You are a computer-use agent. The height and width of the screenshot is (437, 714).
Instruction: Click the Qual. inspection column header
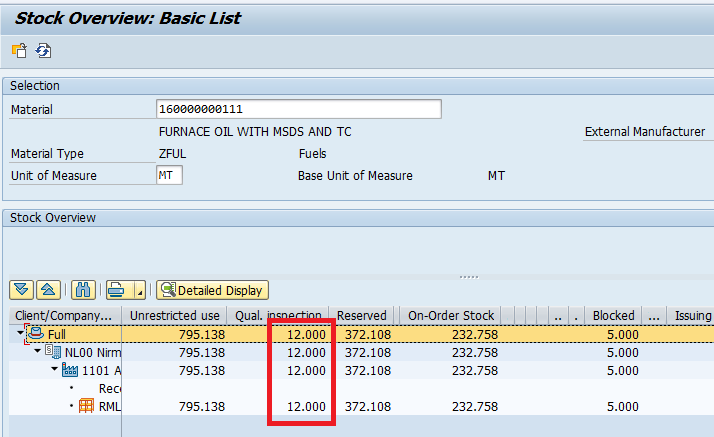pyautogui.click(x=278, y=315)
